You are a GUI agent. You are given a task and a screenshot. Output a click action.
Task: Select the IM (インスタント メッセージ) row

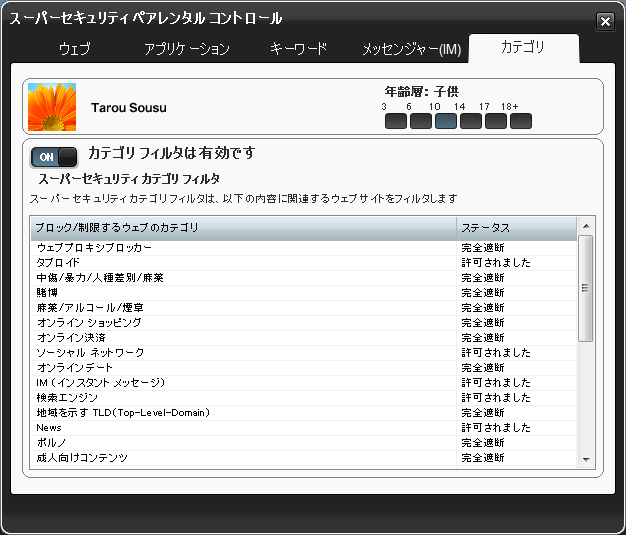pyautogui.click(x=304, y=382)
